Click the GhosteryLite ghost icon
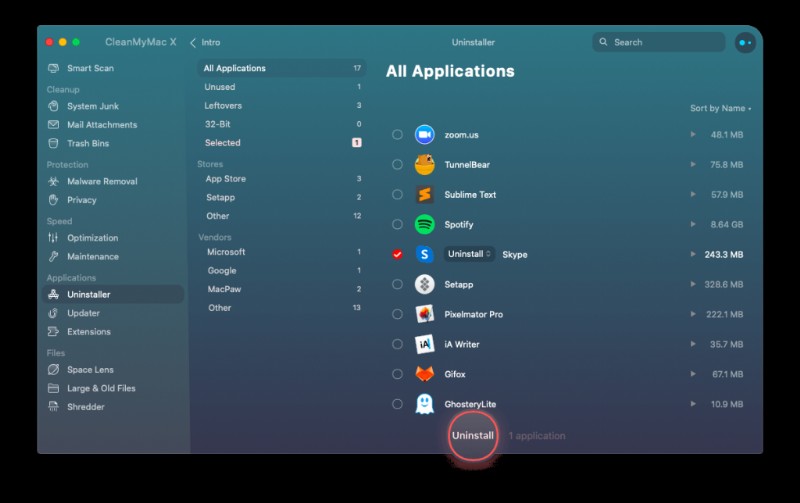Screen dimensions: 800x503 click(x=424, y=404)
